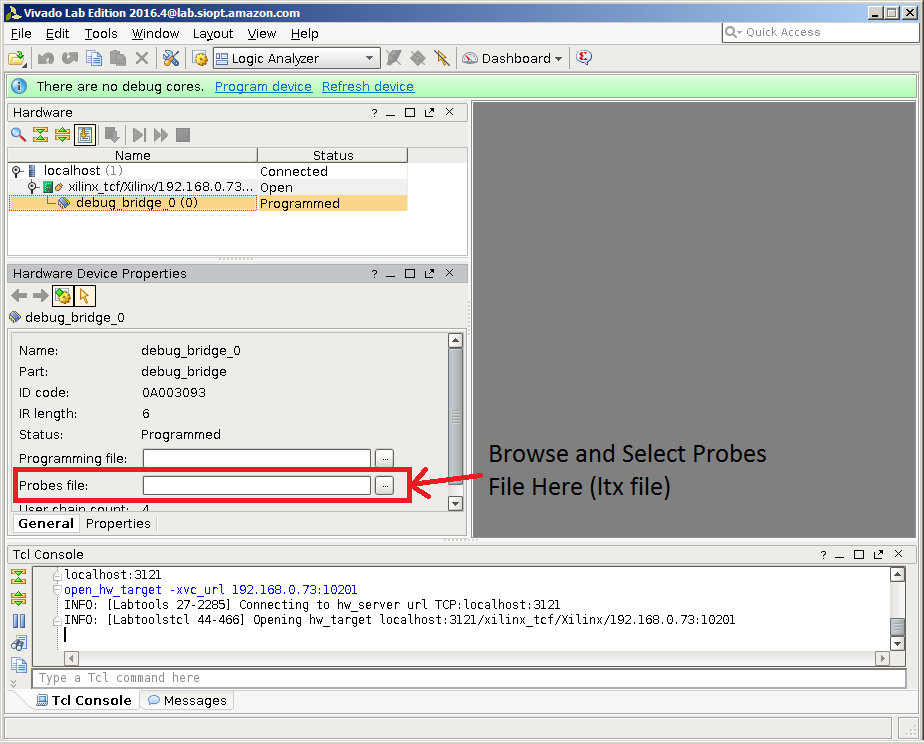The image size is (924, 744).
Task: Open the Tools menu
Action: point(101,34)
